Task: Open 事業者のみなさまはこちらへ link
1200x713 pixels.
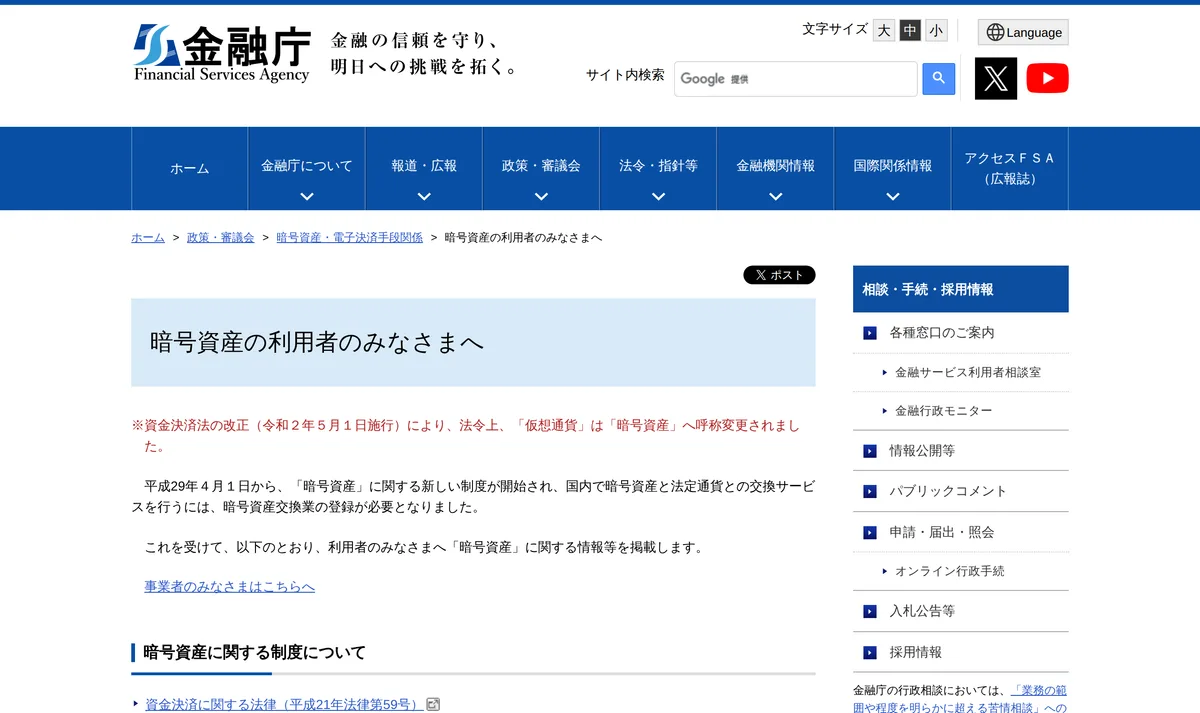Action: tap(229, 587)
